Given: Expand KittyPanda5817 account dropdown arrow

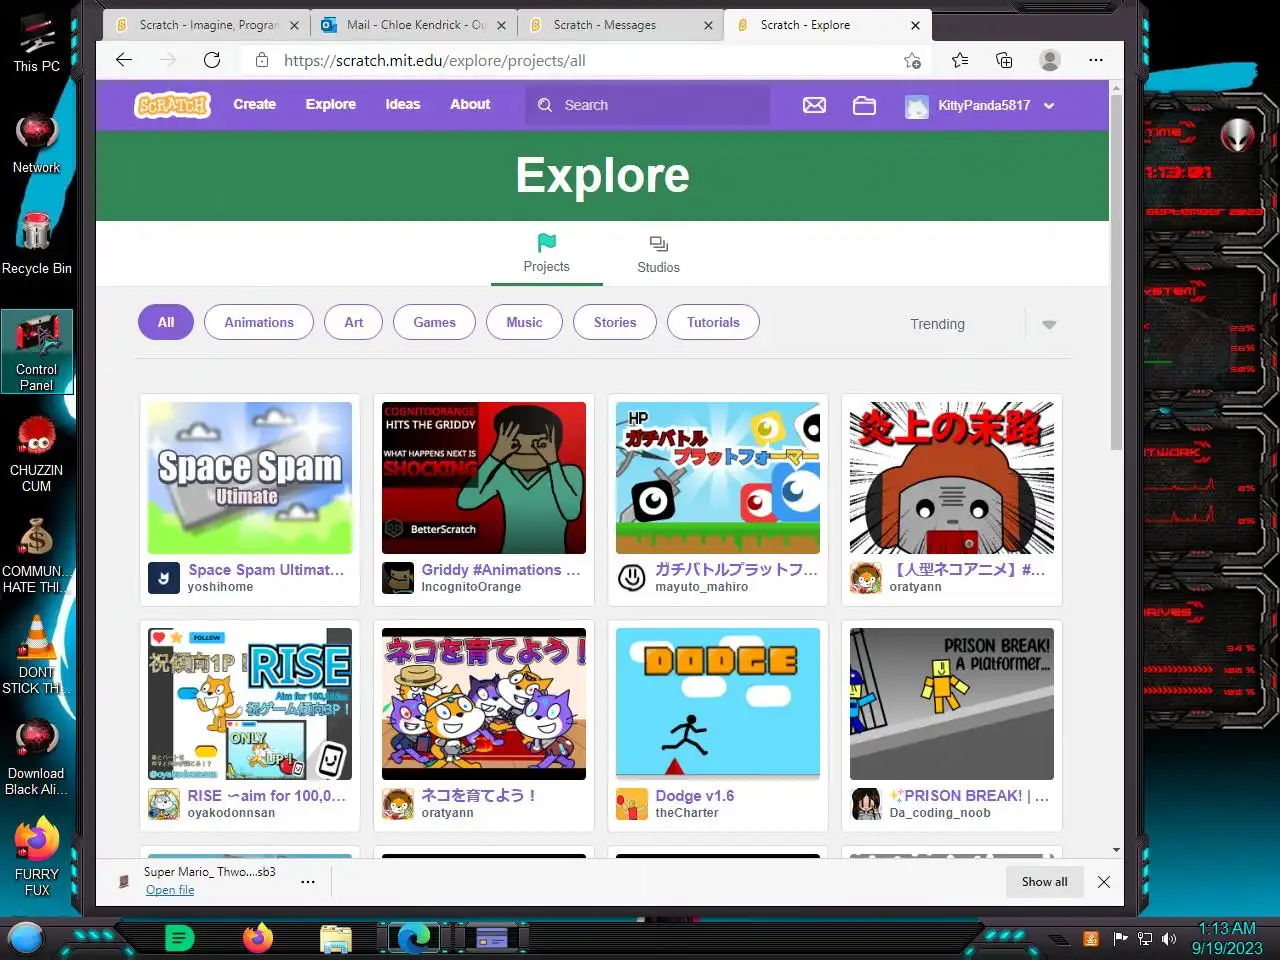Looking at the screenshot, I should (x=1049, y=106).
